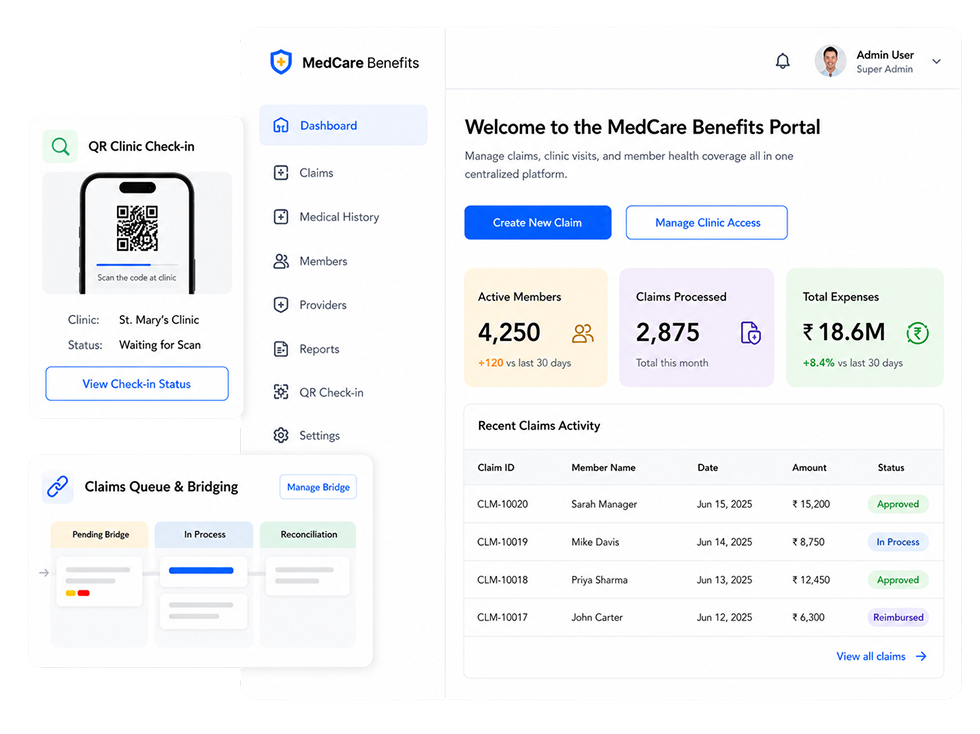Click the Claim ID column header
This screenshot has height=734, width=980.
tap(496, 468)
